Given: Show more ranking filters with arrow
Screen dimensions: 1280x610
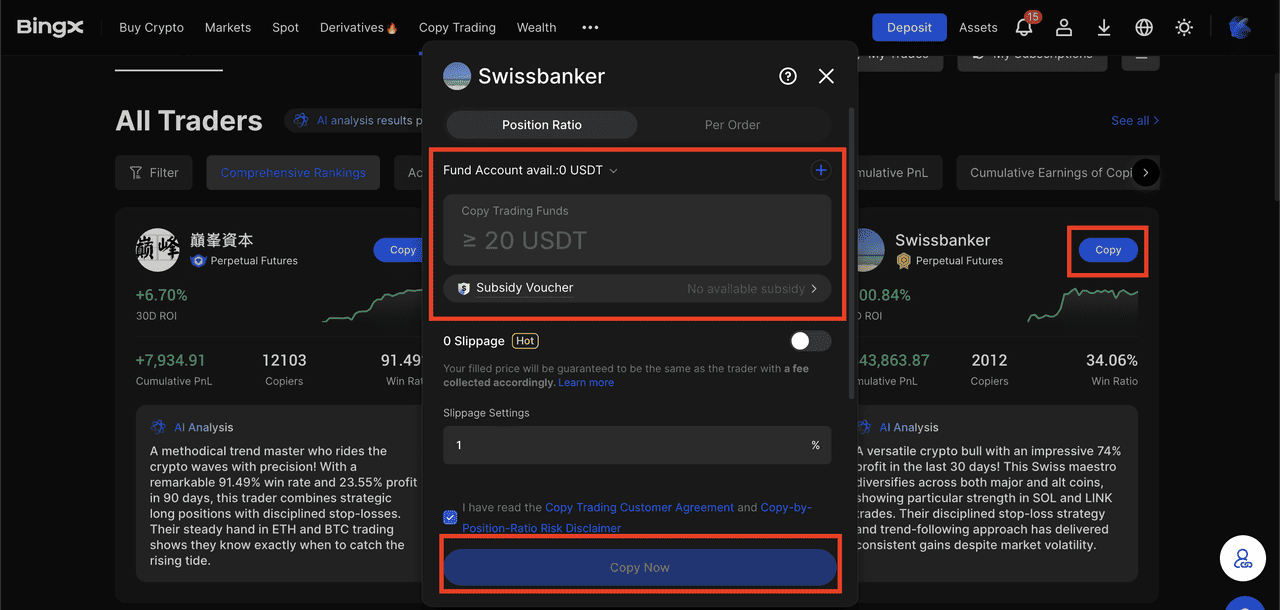Looking at the screenshot, I should pyautogui.click(x=1146, y=172).
